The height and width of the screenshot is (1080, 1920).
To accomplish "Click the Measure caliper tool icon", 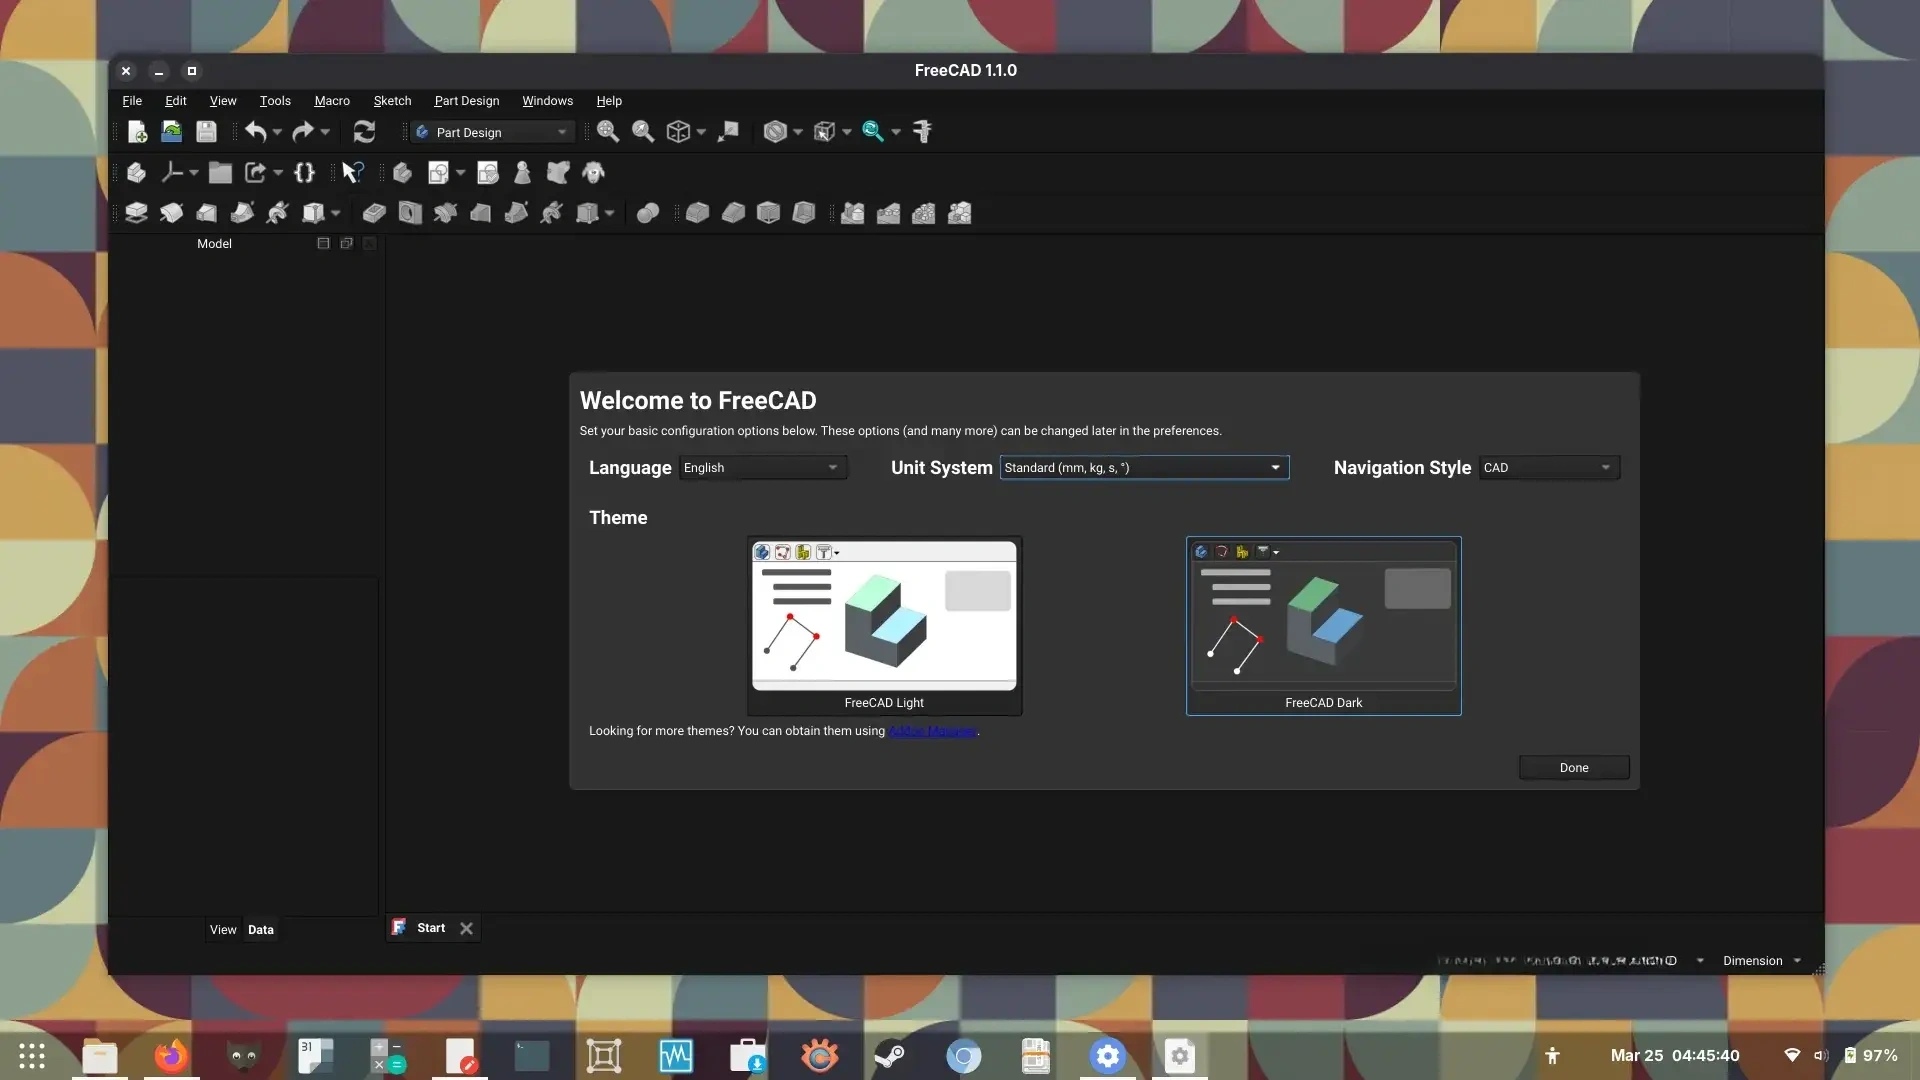I will (x=922, y=132).
